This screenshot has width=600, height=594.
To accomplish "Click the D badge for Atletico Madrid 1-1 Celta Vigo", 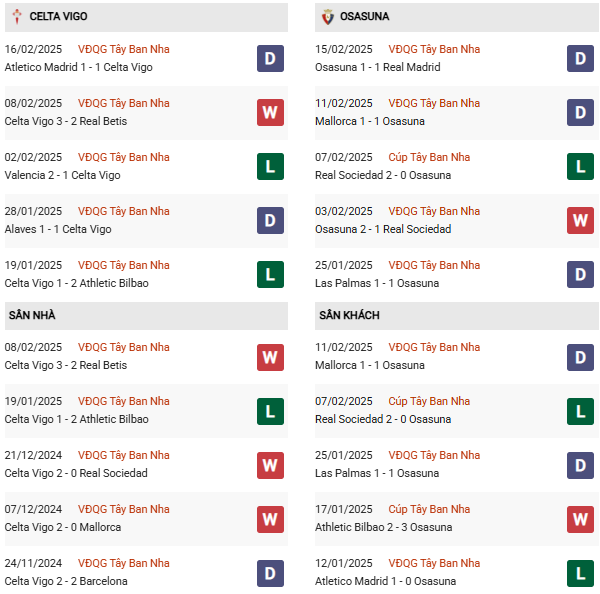I will [270, 59].
